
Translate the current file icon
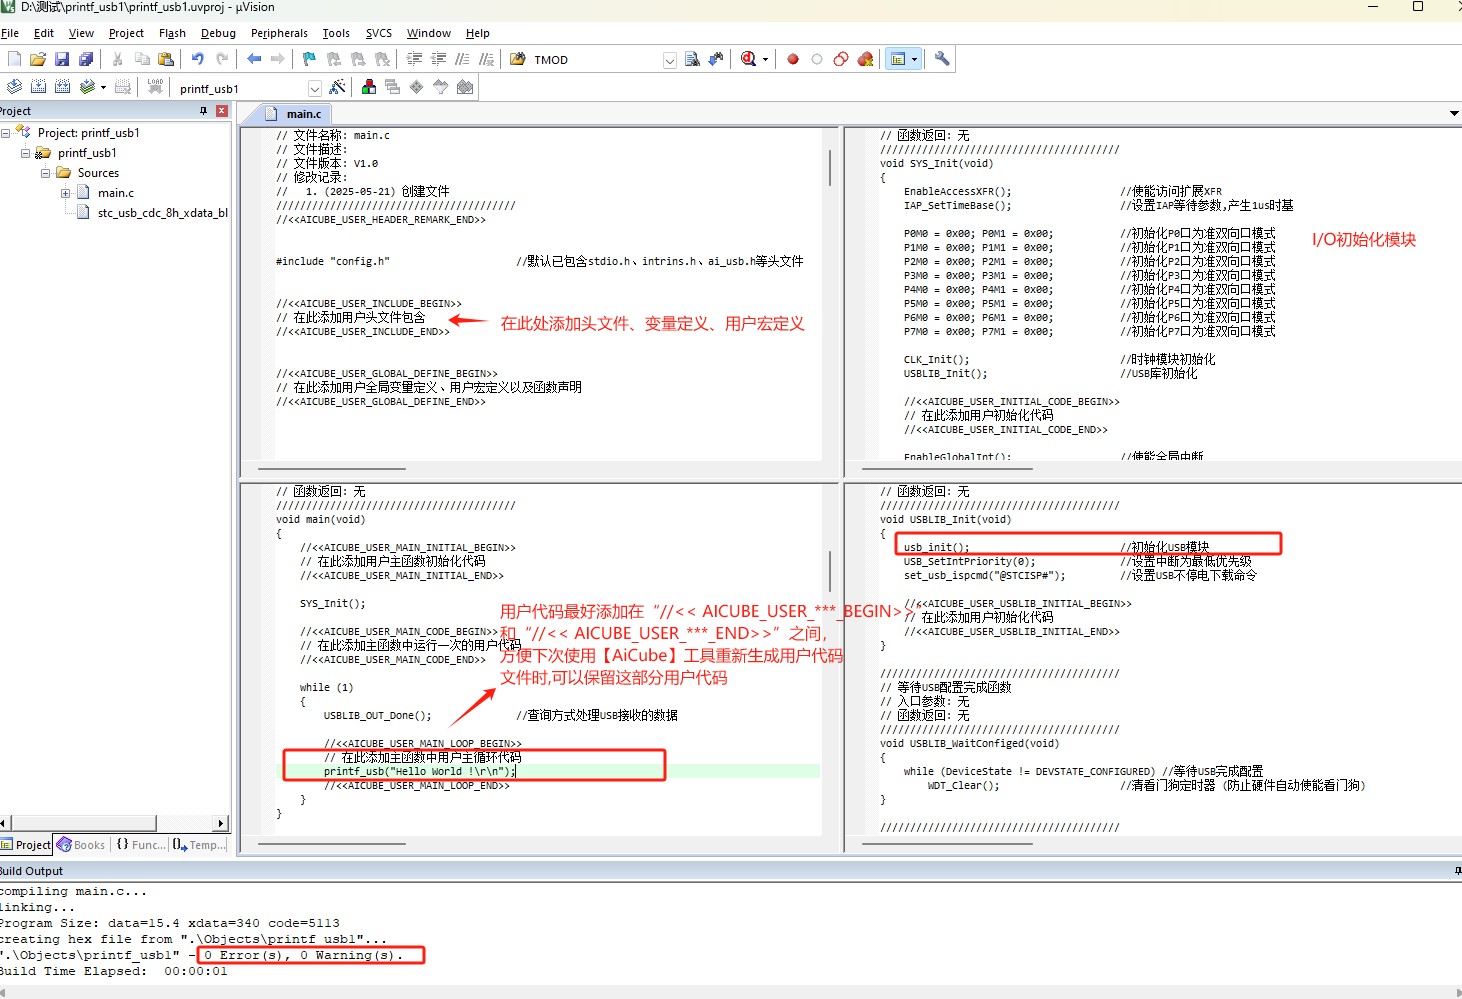14,87
